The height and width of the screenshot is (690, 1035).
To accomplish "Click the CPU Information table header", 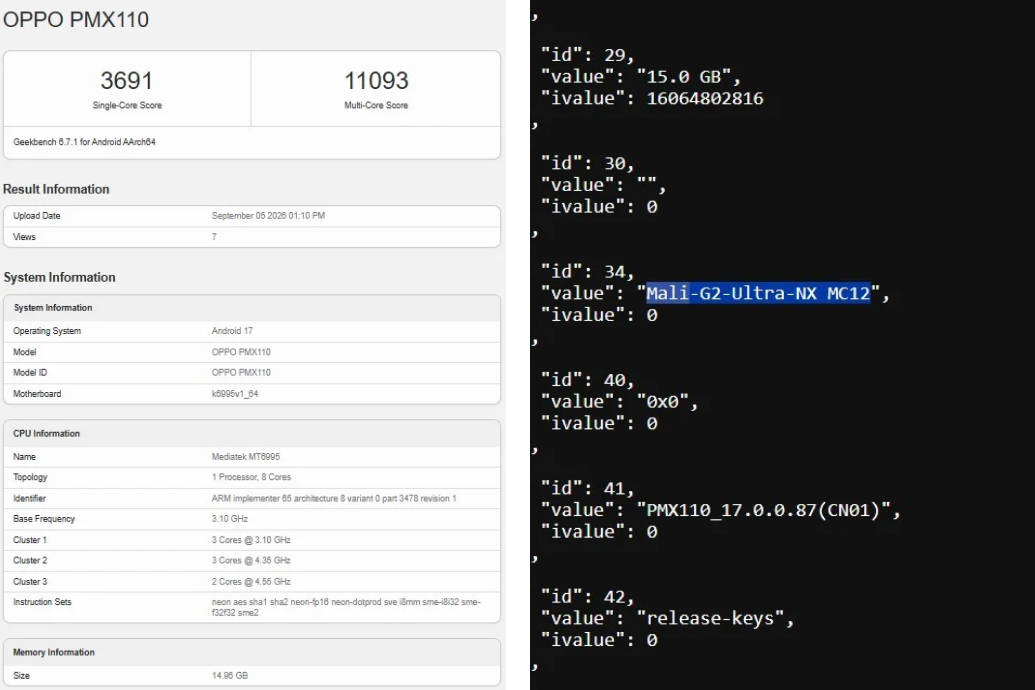I will [251, 433].
